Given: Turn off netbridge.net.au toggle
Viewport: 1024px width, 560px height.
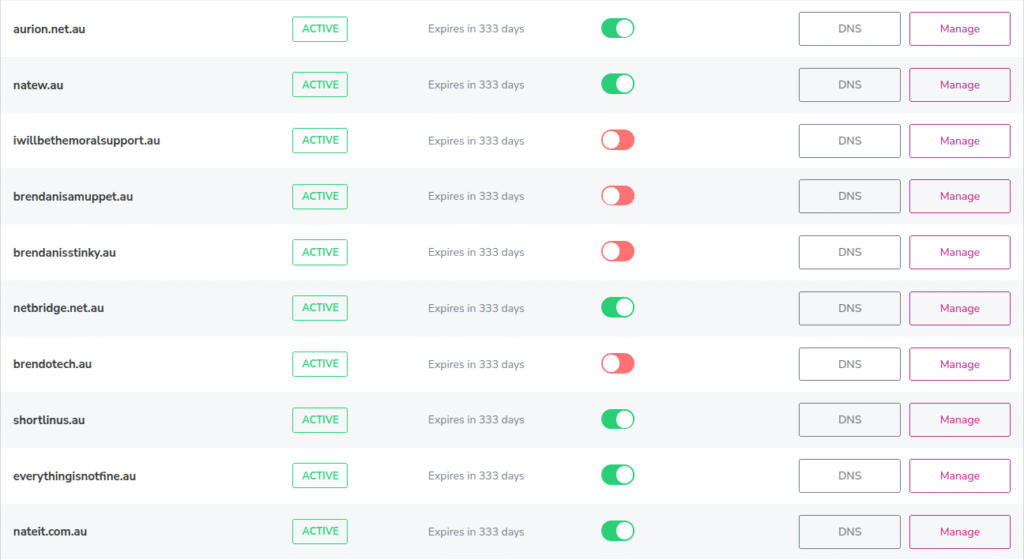Looking at the screenshot, I should coord(617,308).
